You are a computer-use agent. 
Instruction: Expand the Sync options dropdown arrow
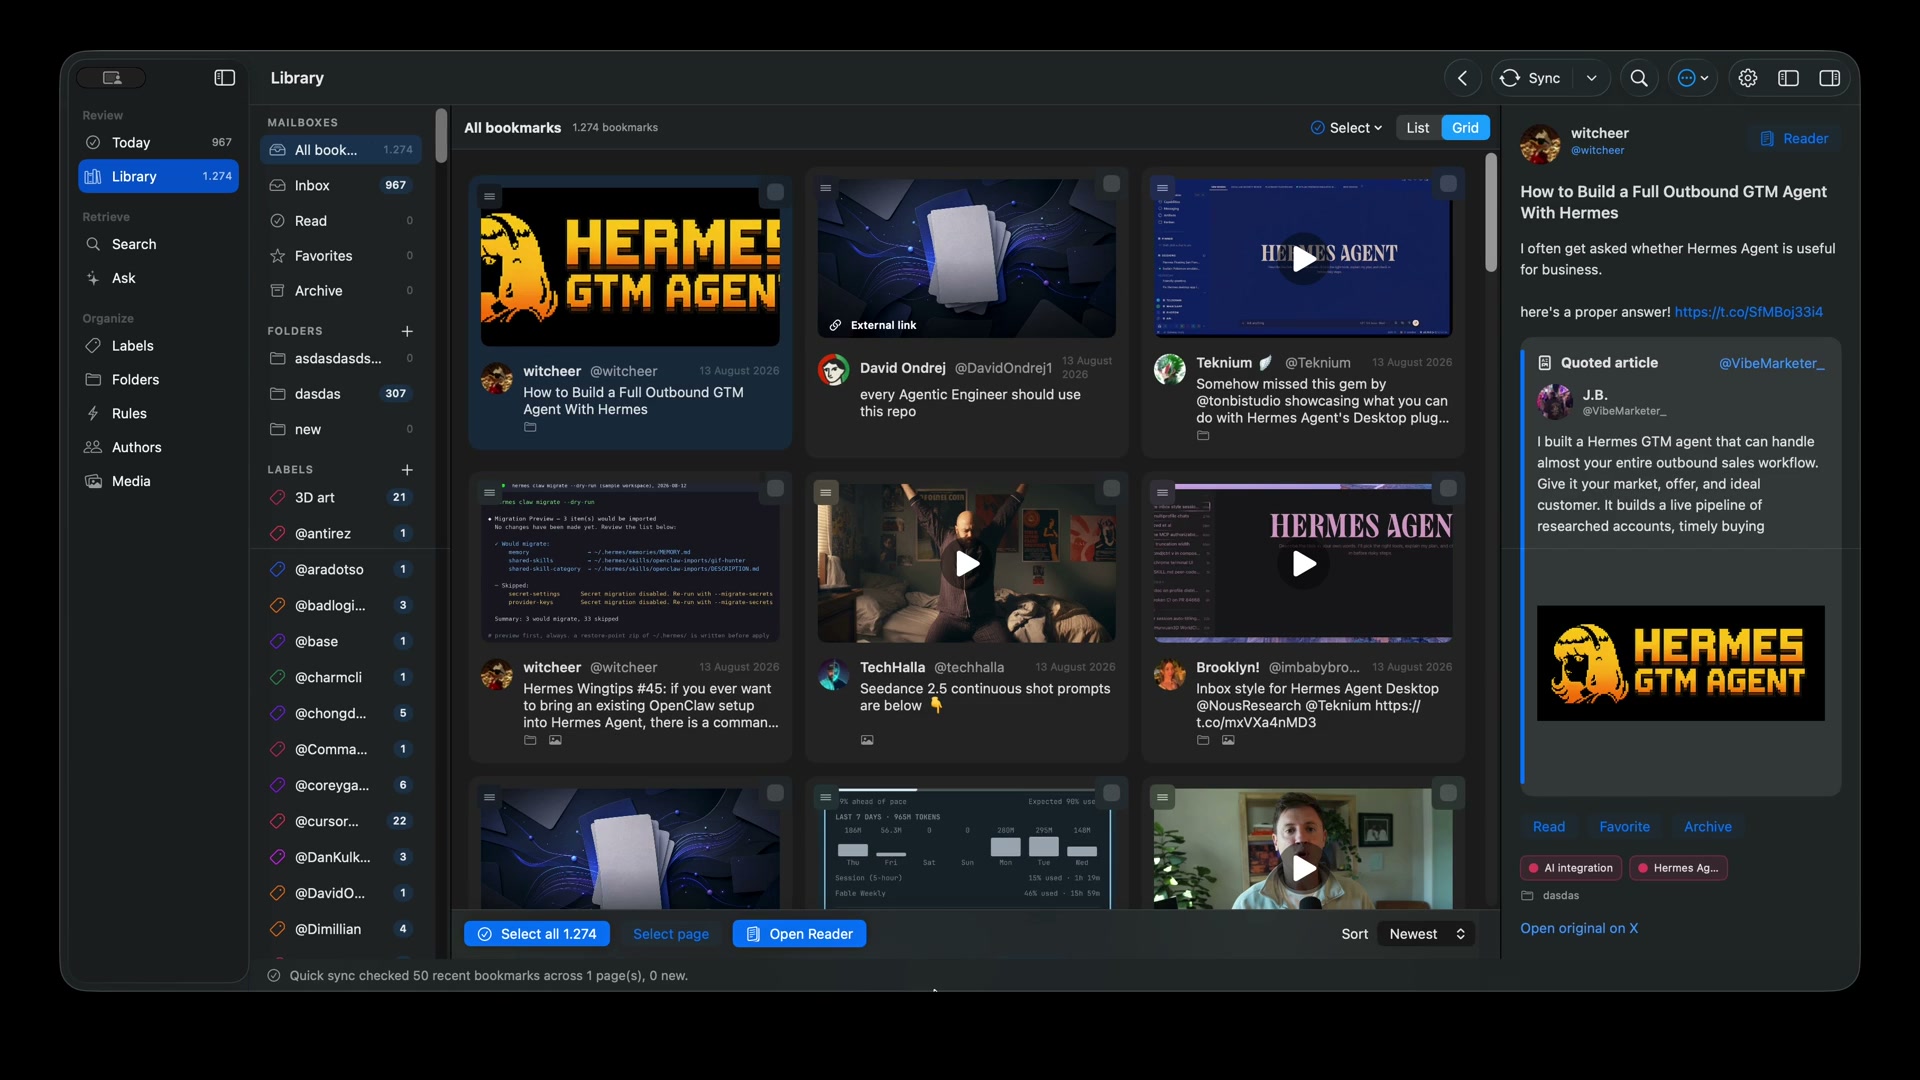(1591, 78)
